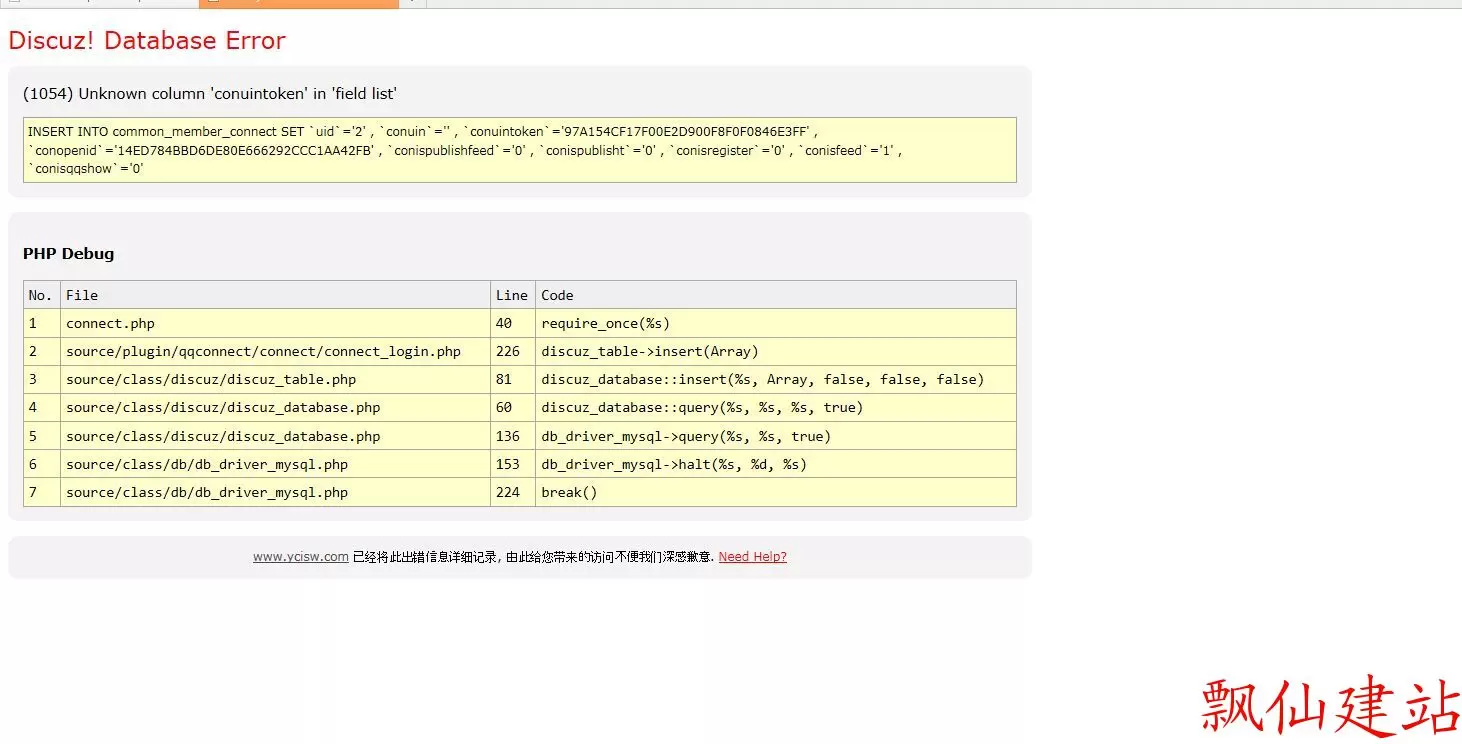Click row number 4 in debug table

[x=42, y=407]
